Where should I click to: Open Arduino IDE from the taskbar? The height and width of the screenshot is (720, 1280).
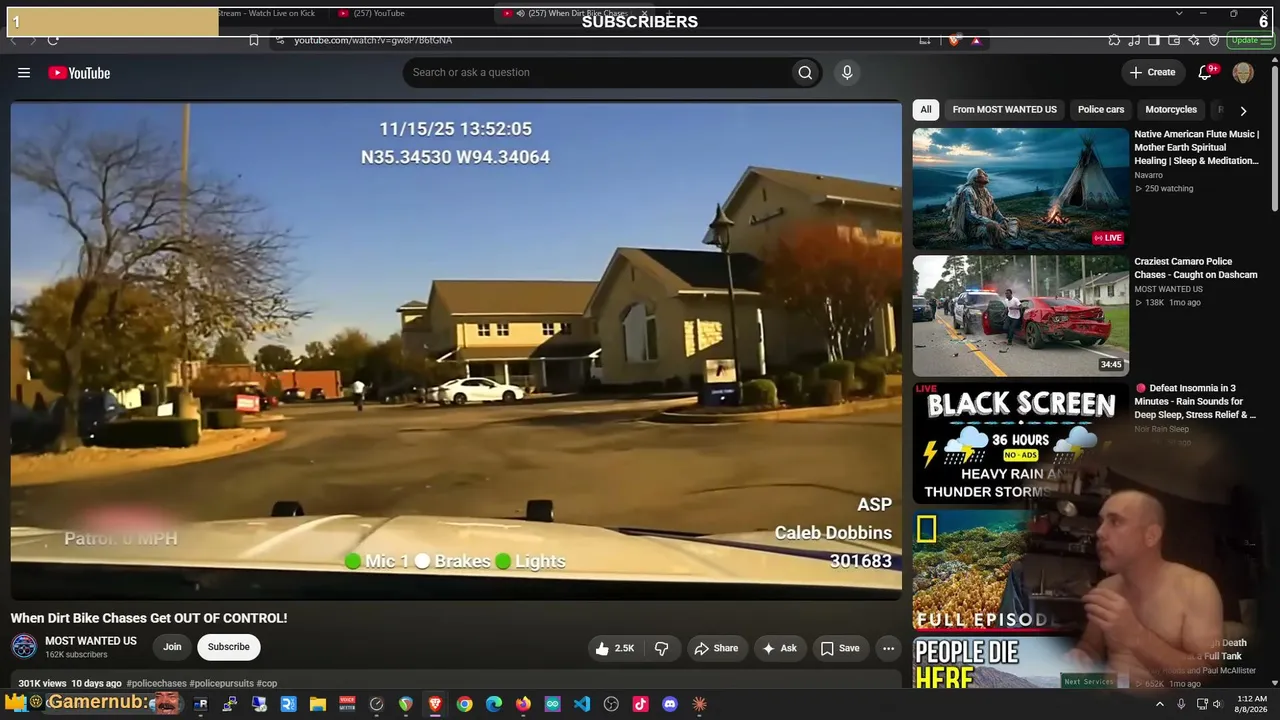553,704
